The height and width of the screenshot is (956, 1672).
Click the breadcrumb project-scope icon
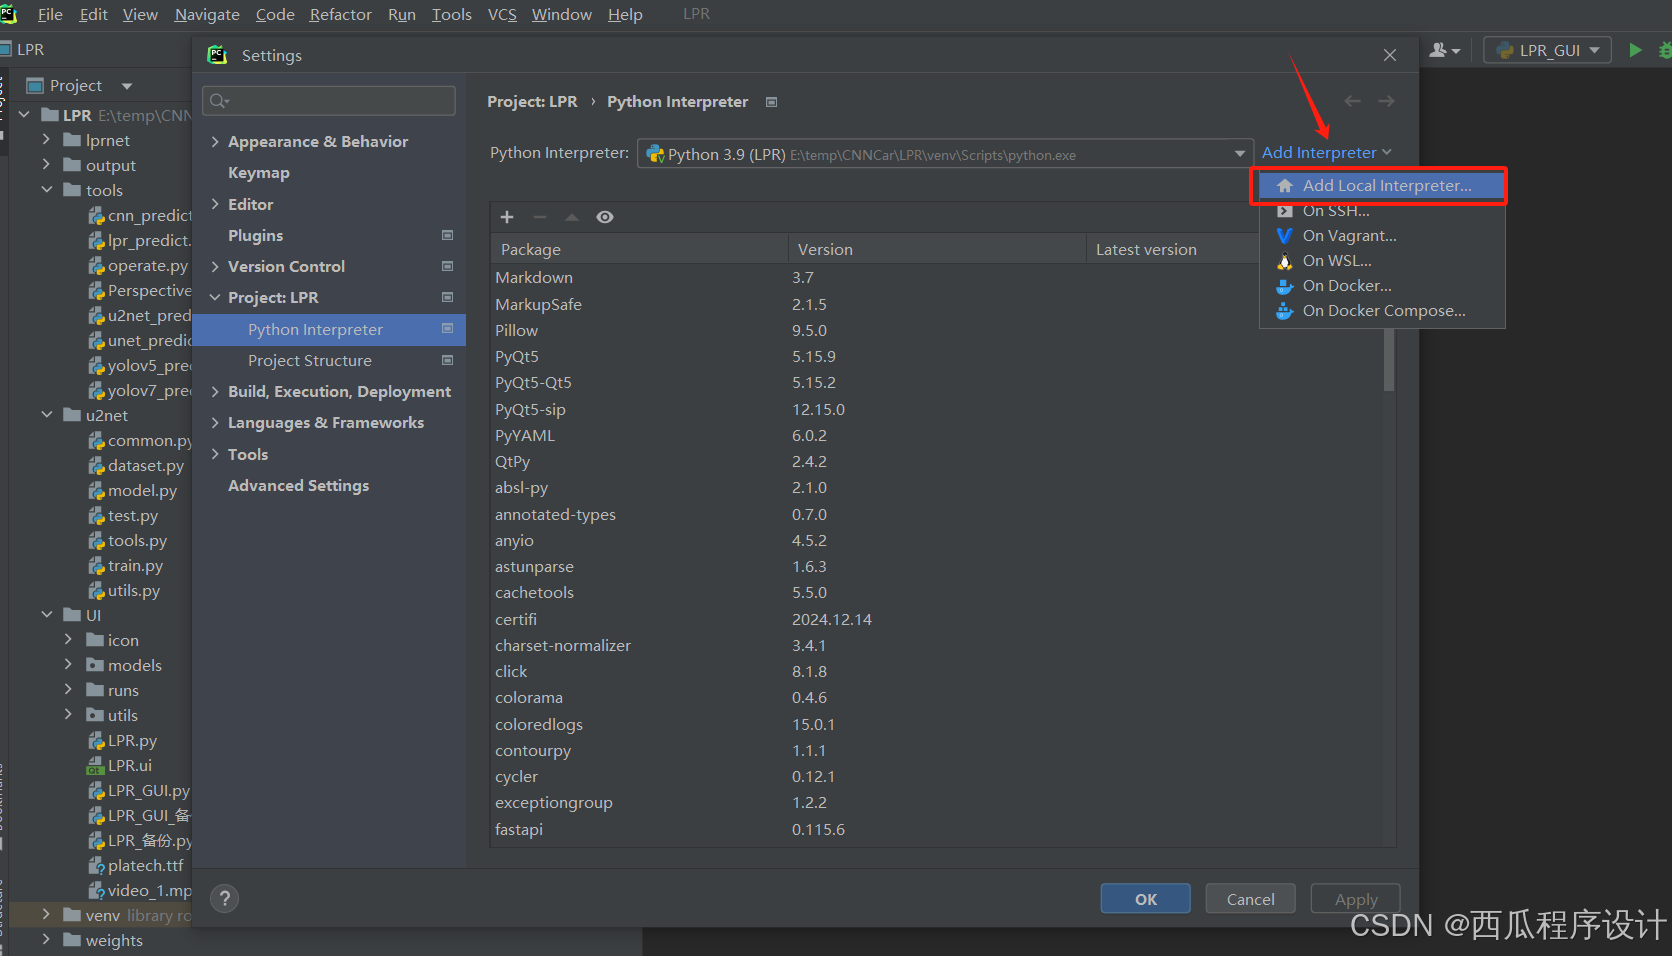point(771,102)
